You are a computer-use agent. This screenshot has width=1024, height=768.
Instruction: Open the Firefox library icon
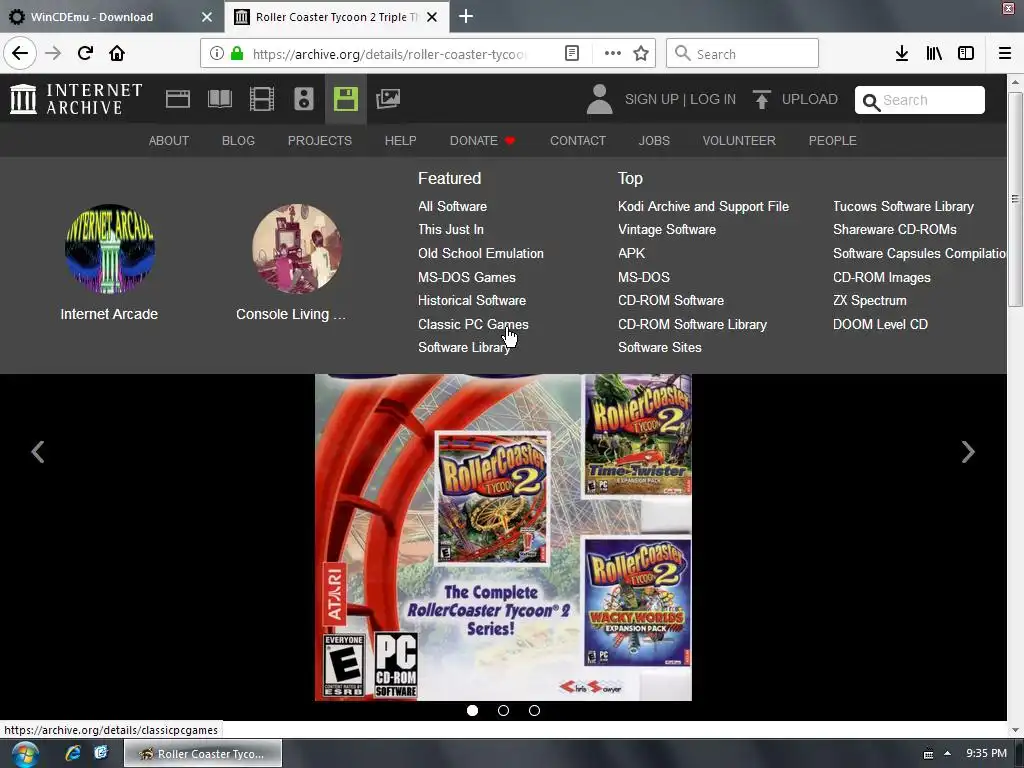click(x=934, y=53)
